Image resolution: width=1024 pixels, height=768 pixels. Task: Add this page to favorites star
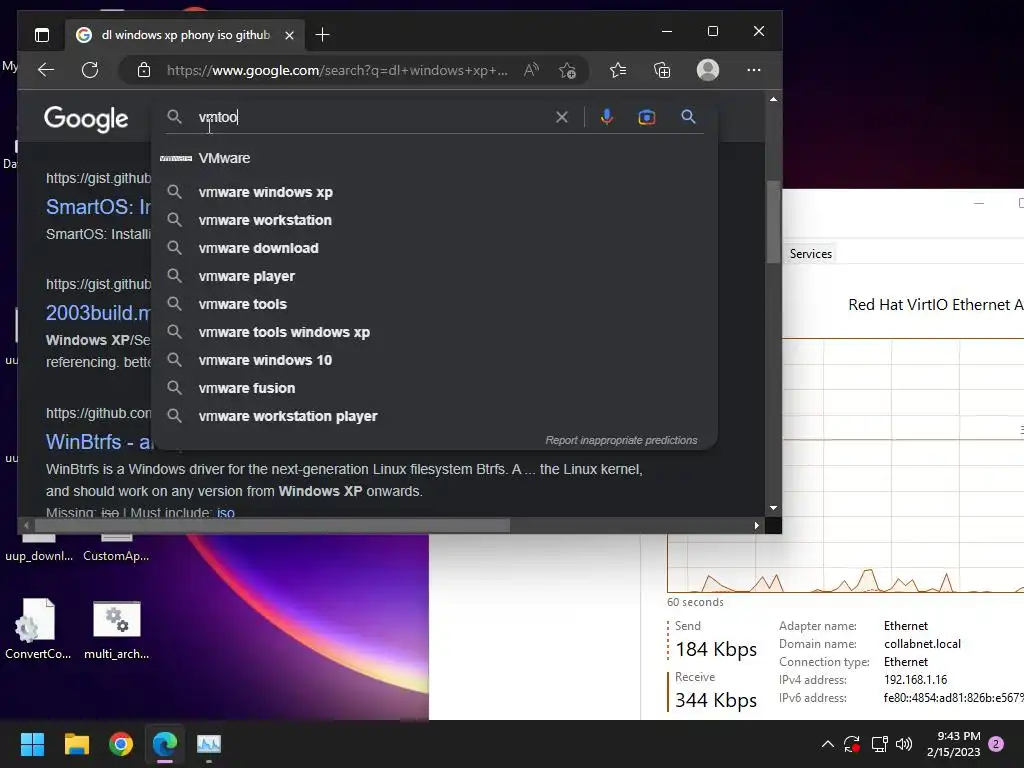(x=567, y=70)
